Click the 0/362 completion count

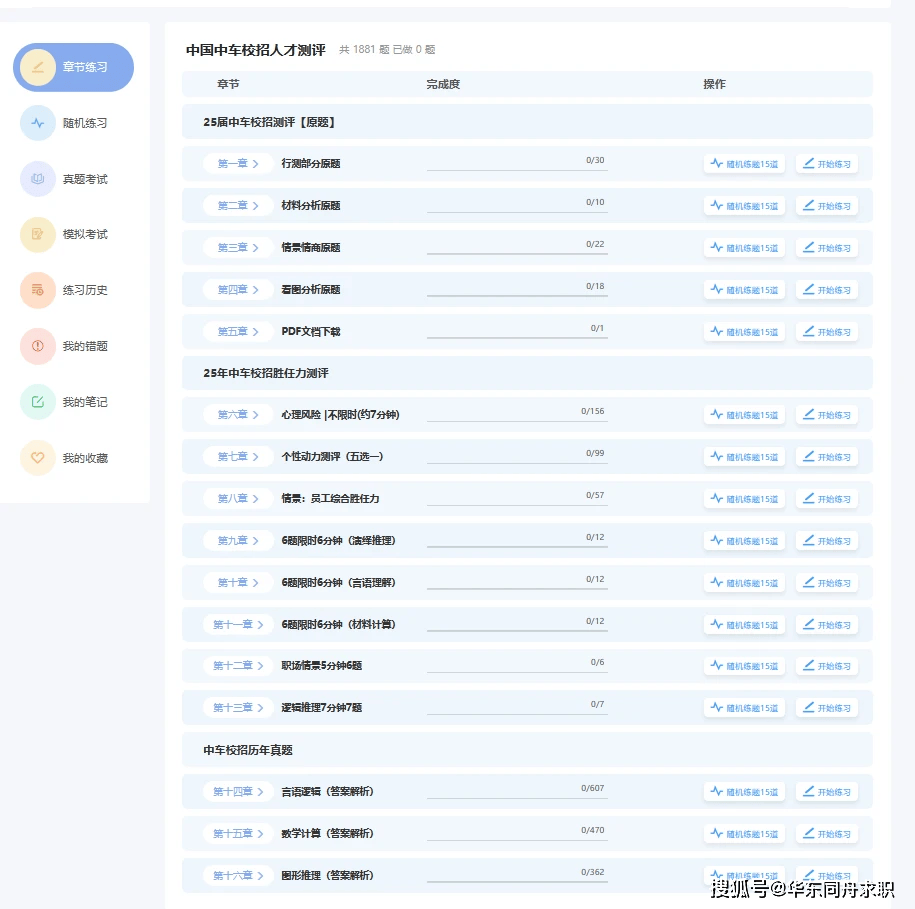(592, 872)
